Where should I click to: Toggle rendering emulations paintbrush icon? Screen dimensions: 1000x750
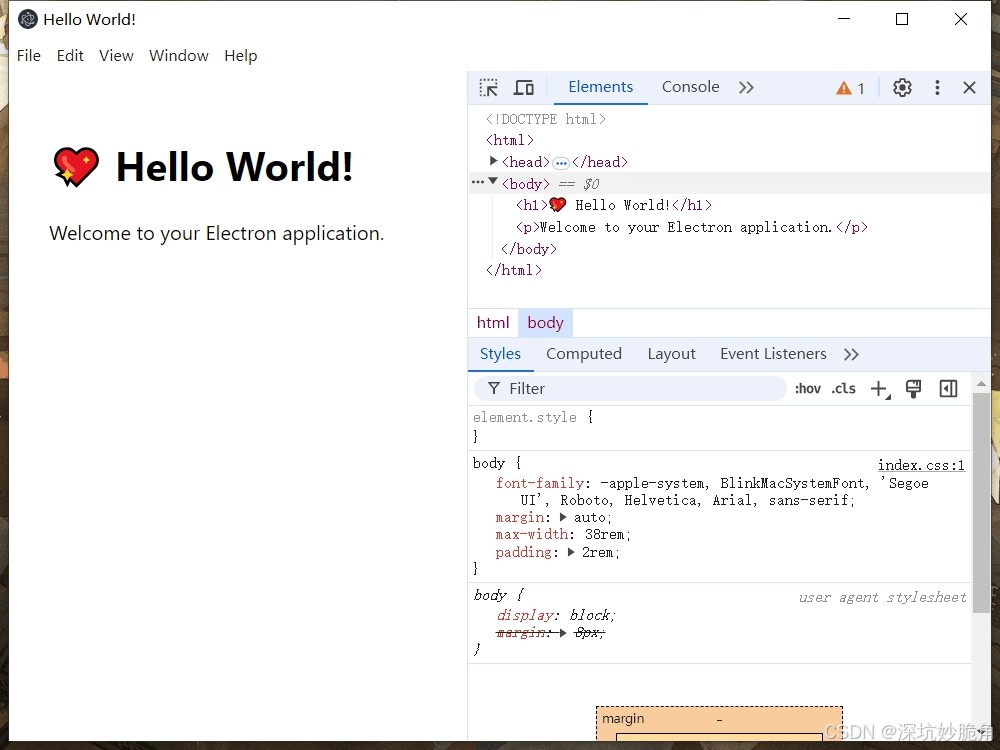(x=913, y=389)
